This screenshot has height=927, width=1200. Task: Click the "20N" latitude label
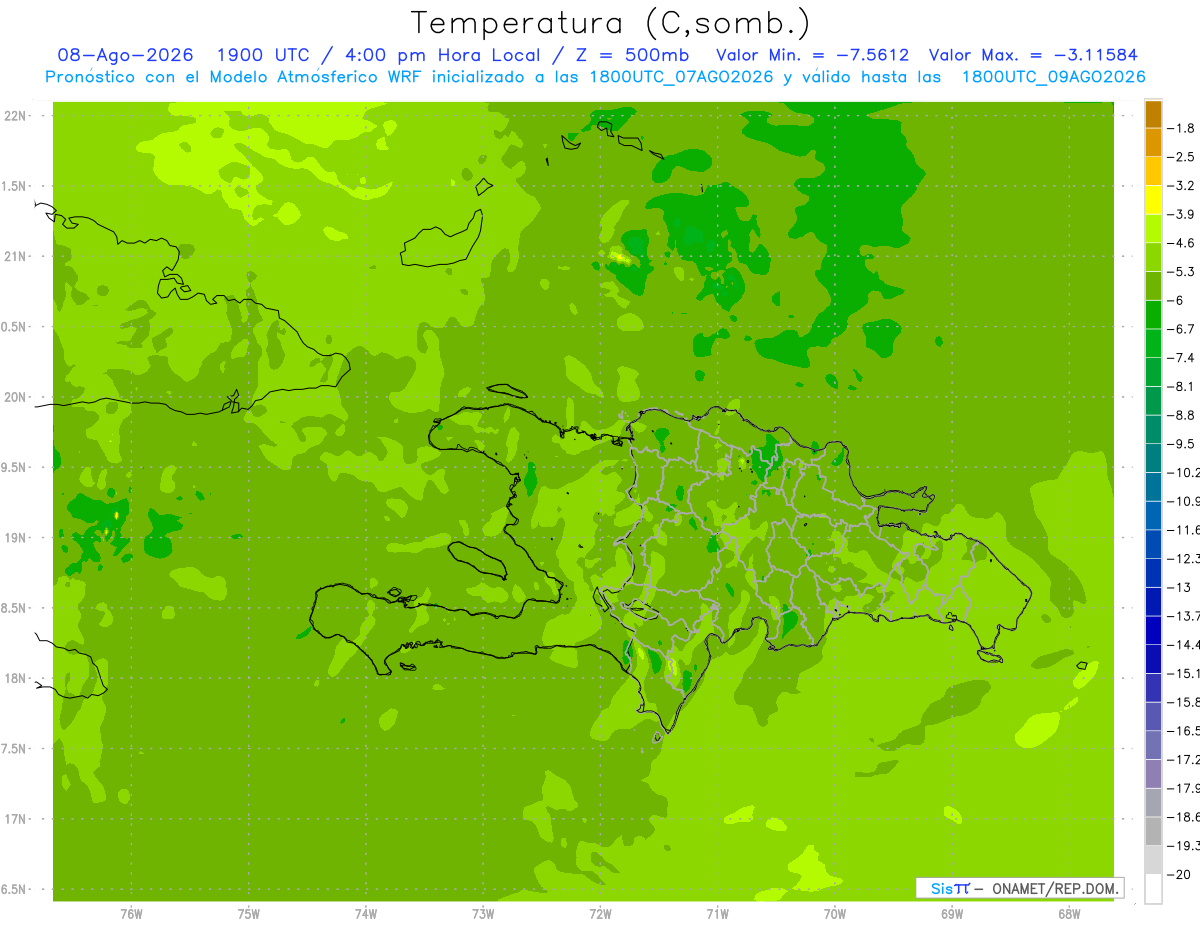[x=14, y=397]
